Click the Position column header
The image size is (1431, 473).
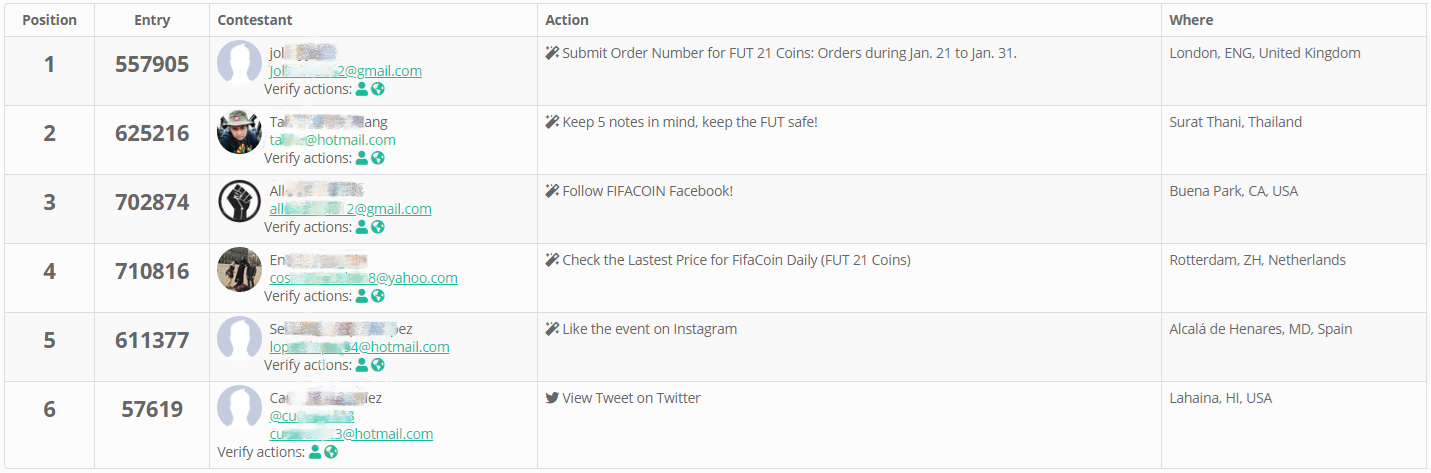49,20
